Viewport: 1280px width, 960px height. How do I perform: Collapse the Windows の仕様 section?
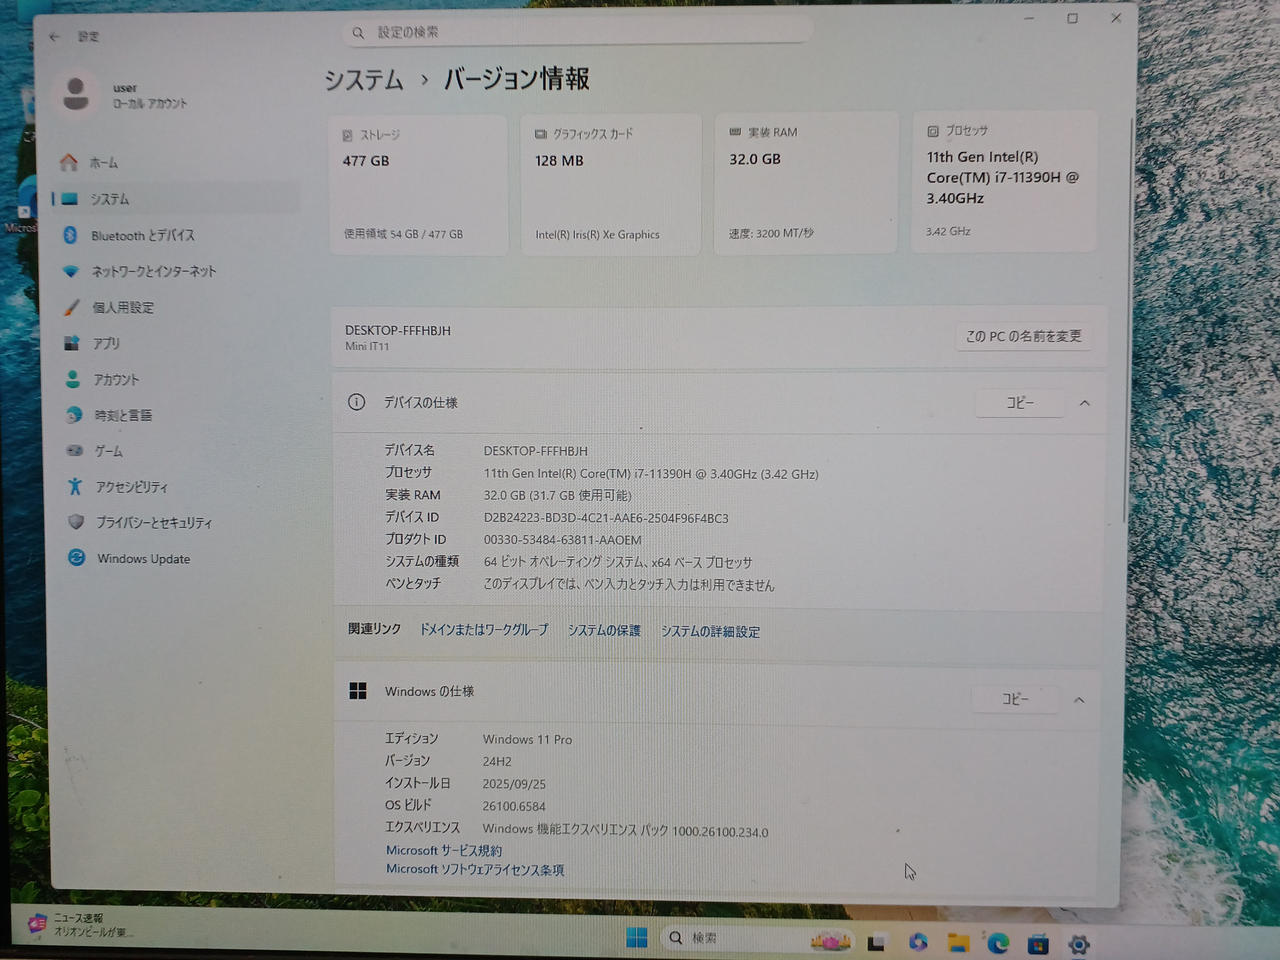1079,700
